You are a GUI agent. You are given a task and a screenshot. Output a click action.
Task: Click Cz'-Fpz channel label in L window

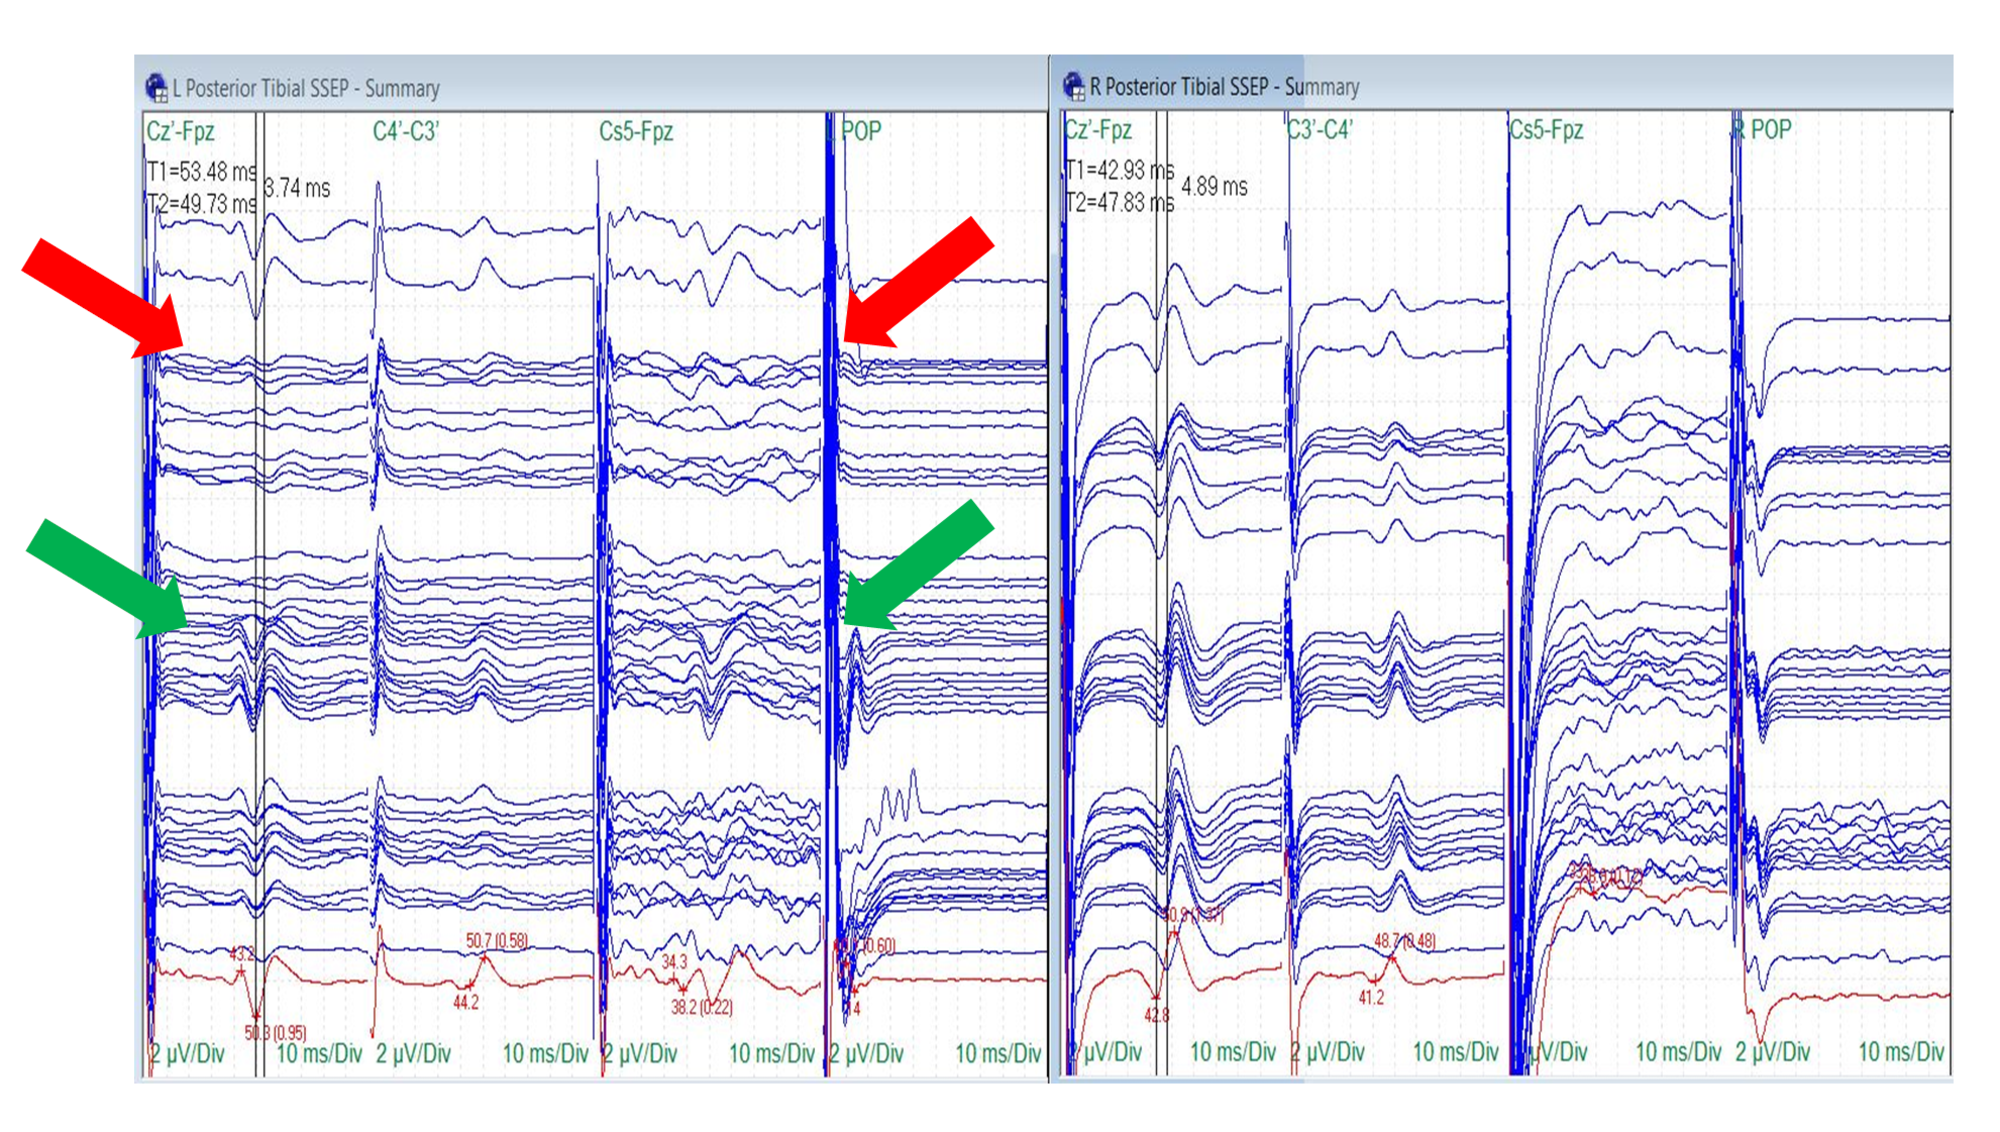[180, 132]
